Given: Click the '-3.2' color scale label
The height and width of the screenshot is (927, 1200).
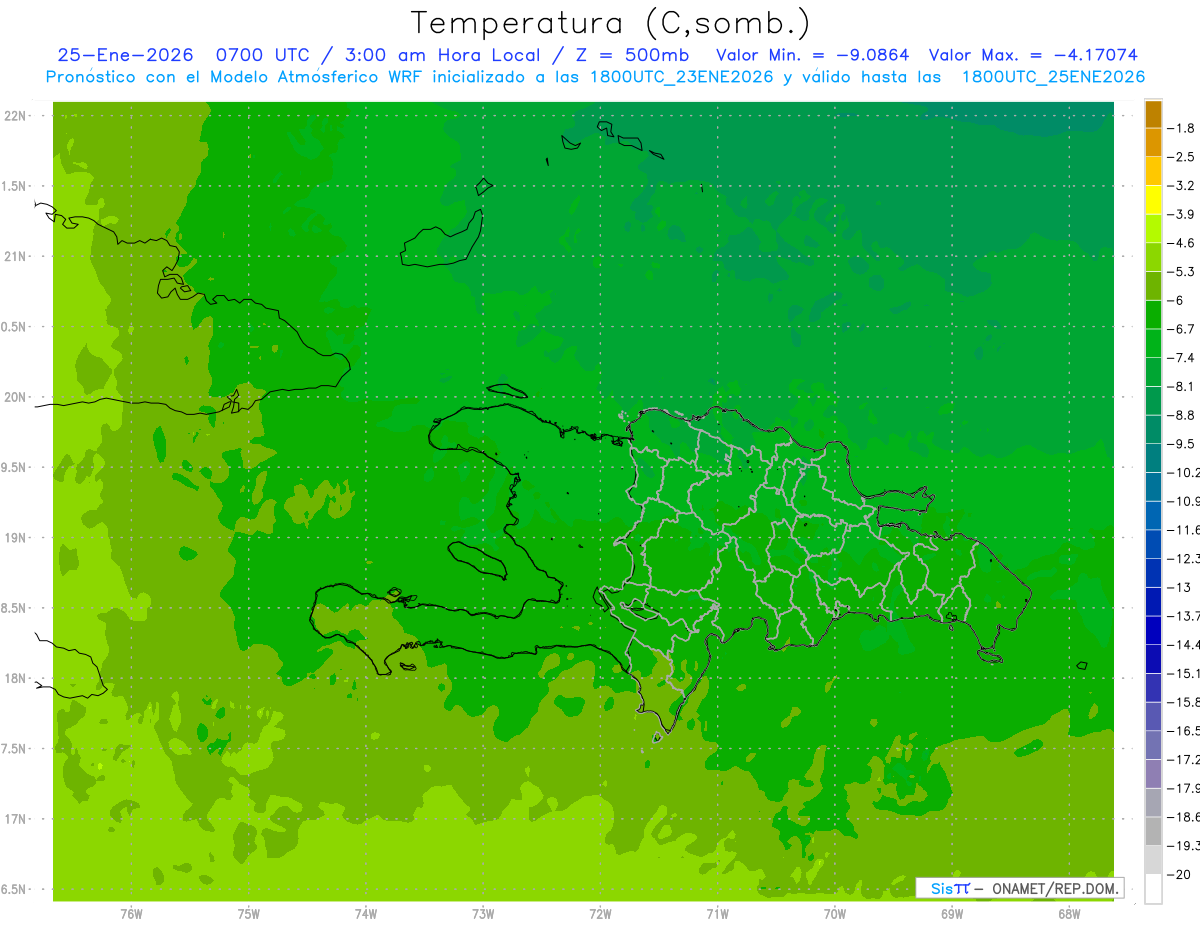Looking at the screenshot, I should pos(1180,186).
